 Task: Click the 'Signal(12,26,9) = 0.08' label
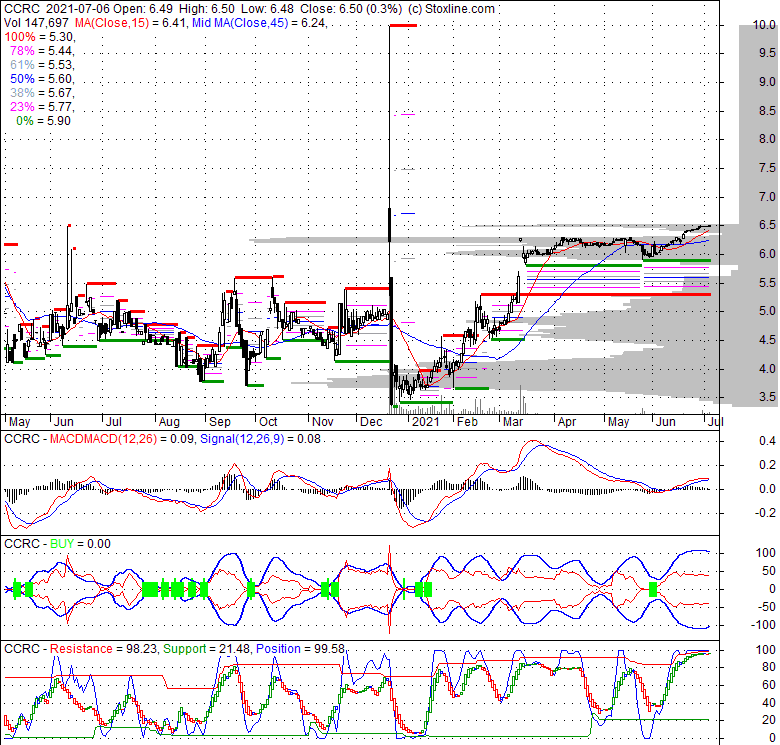pos(260,439)
